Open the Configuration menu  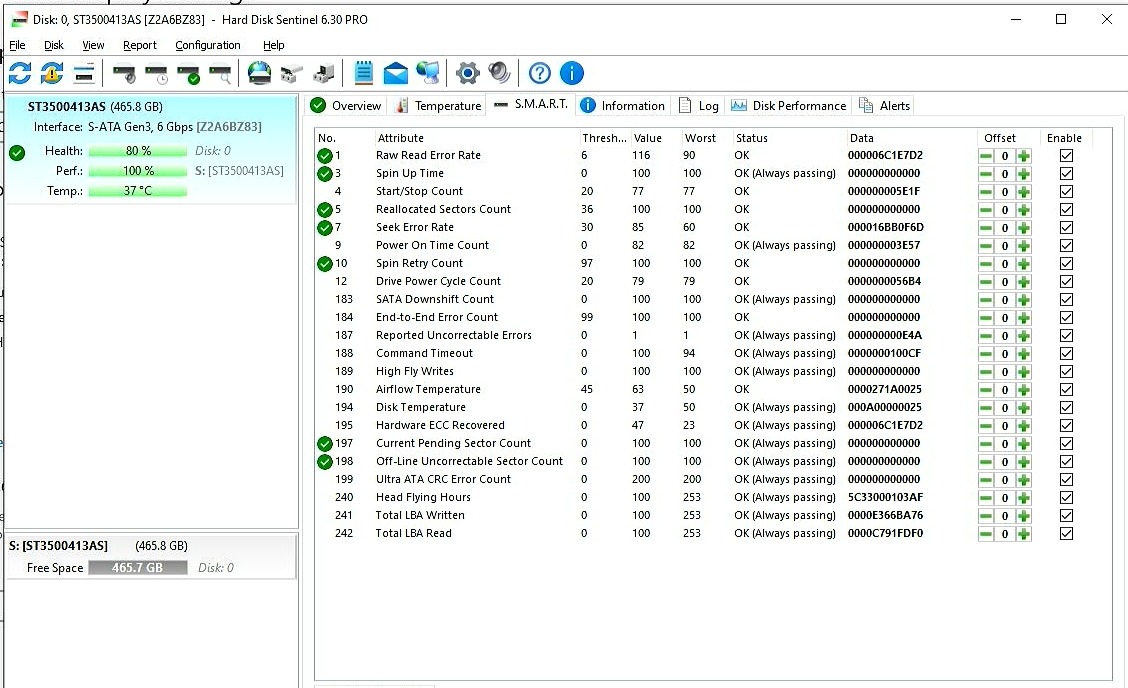point(208,45)
